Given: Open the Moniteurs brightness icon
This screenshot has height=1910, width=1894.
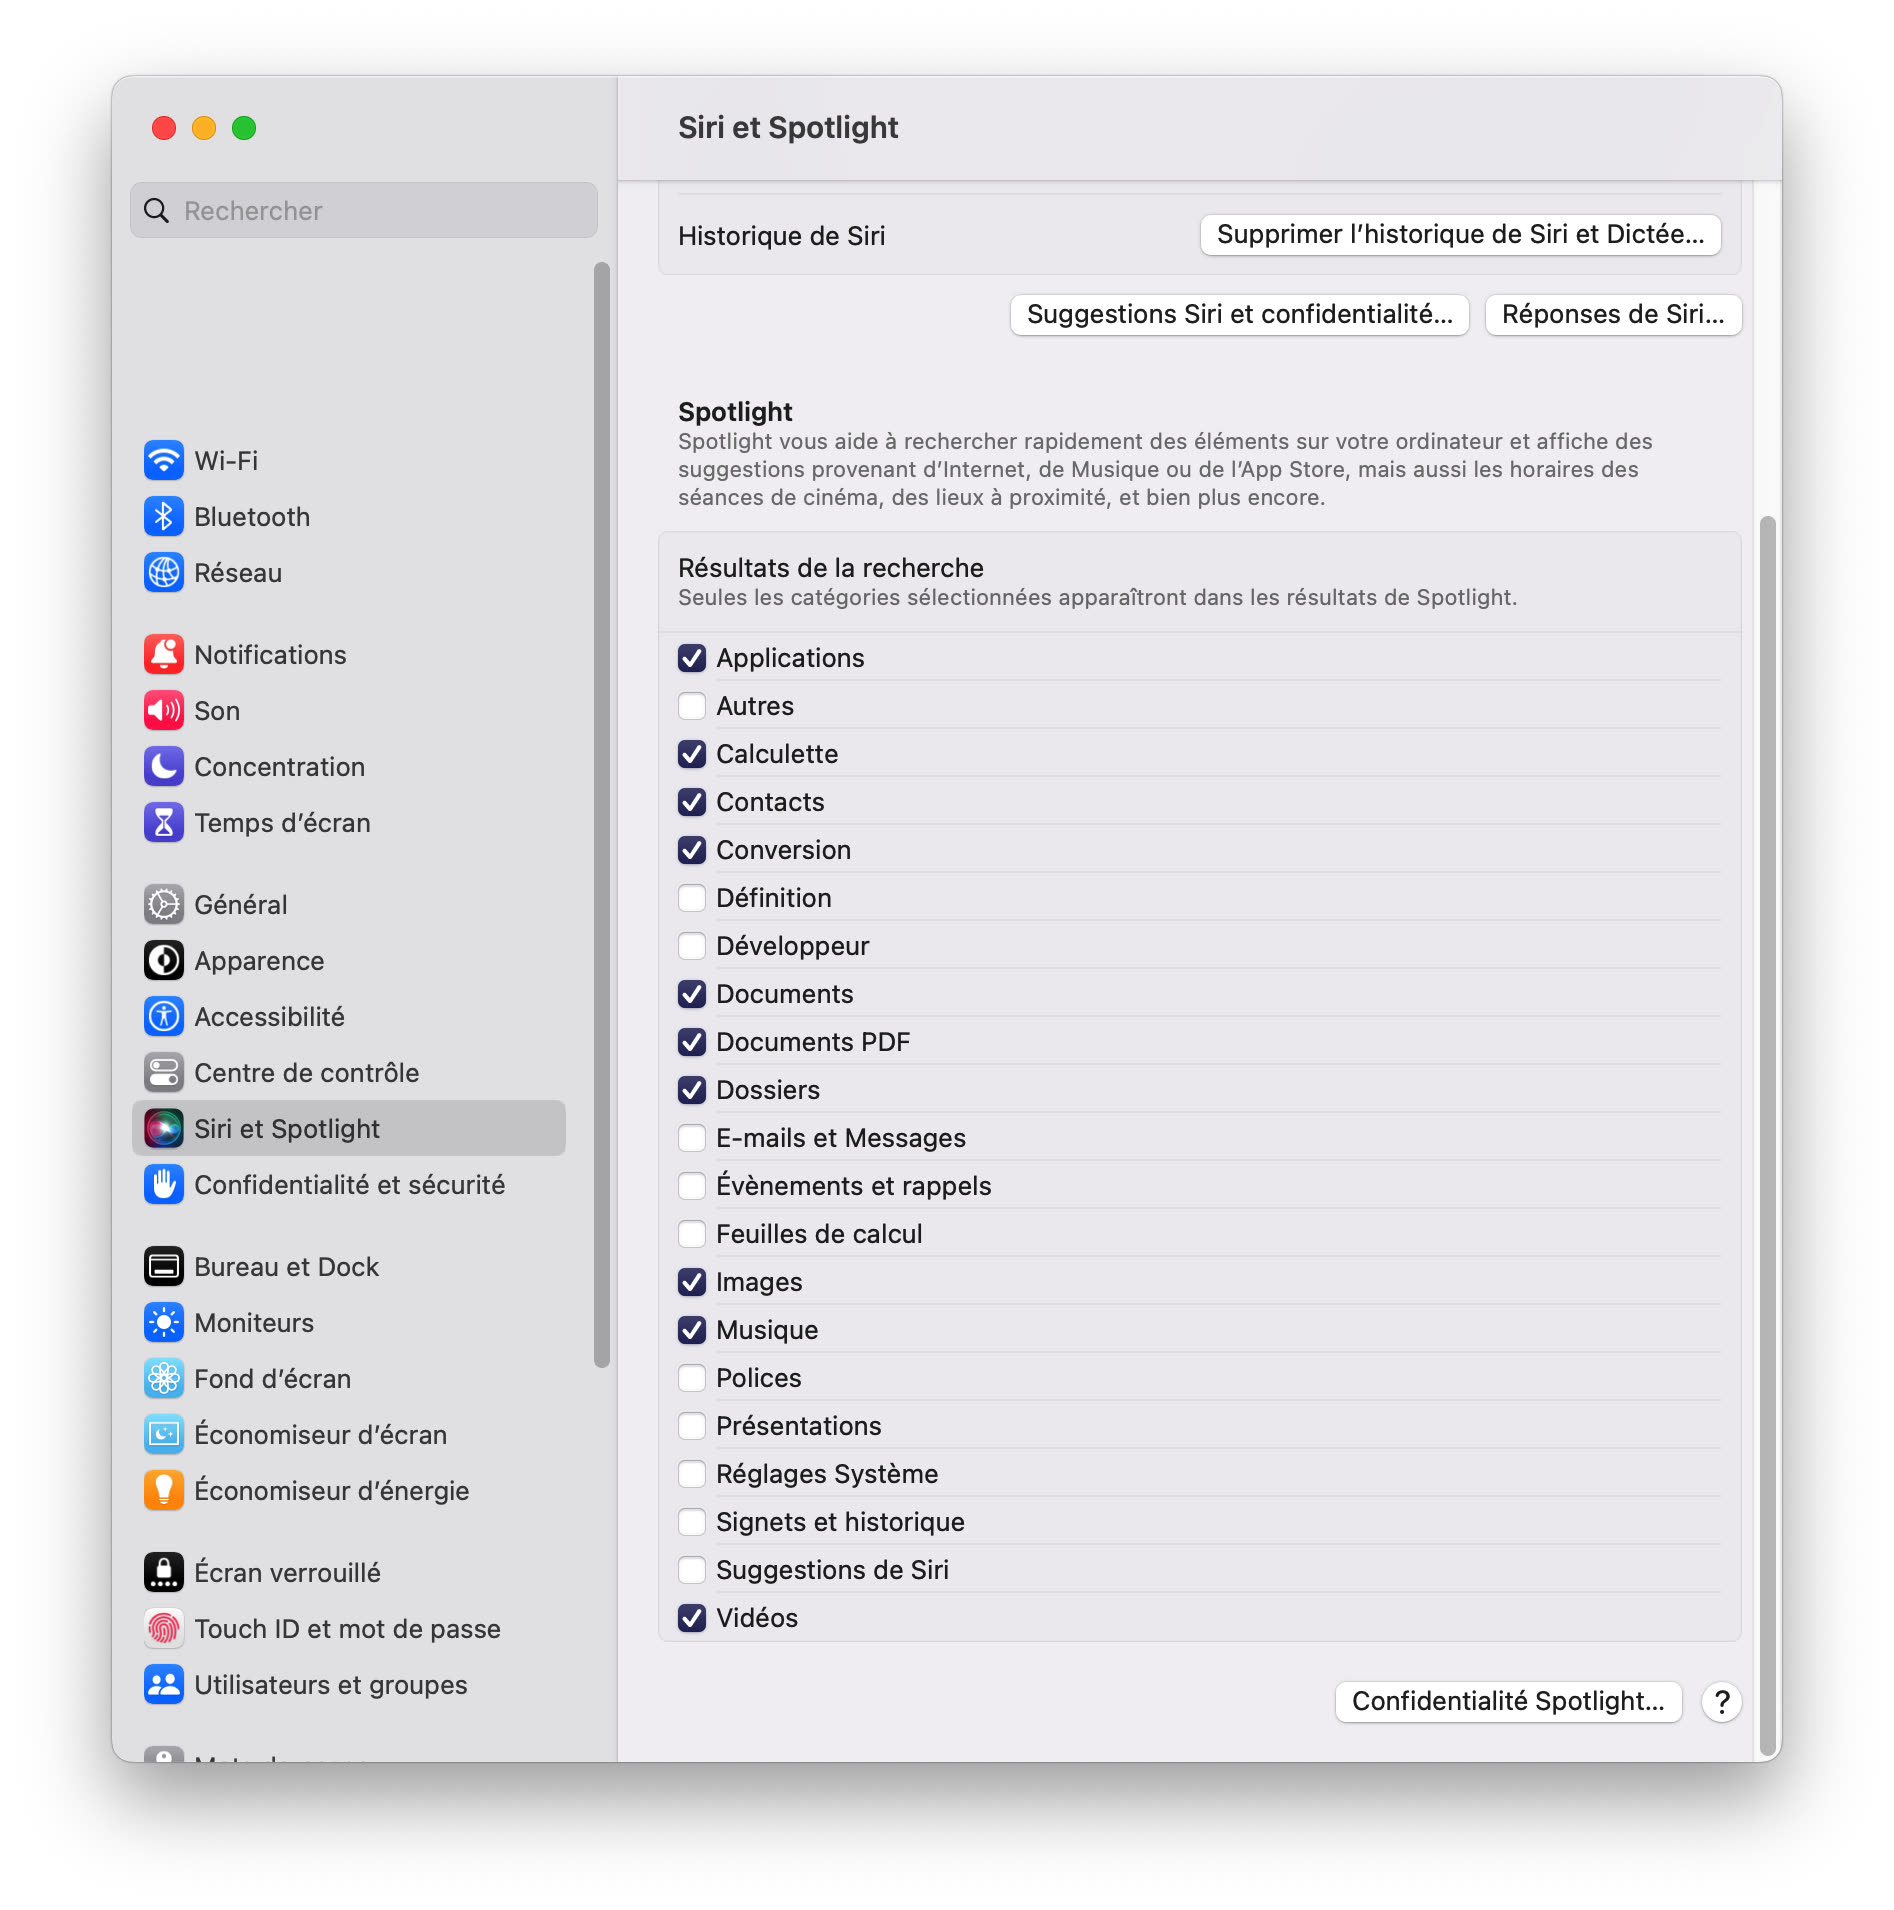Looking at the screenshot, I should pyautogui.click(x=163, y=1322).
